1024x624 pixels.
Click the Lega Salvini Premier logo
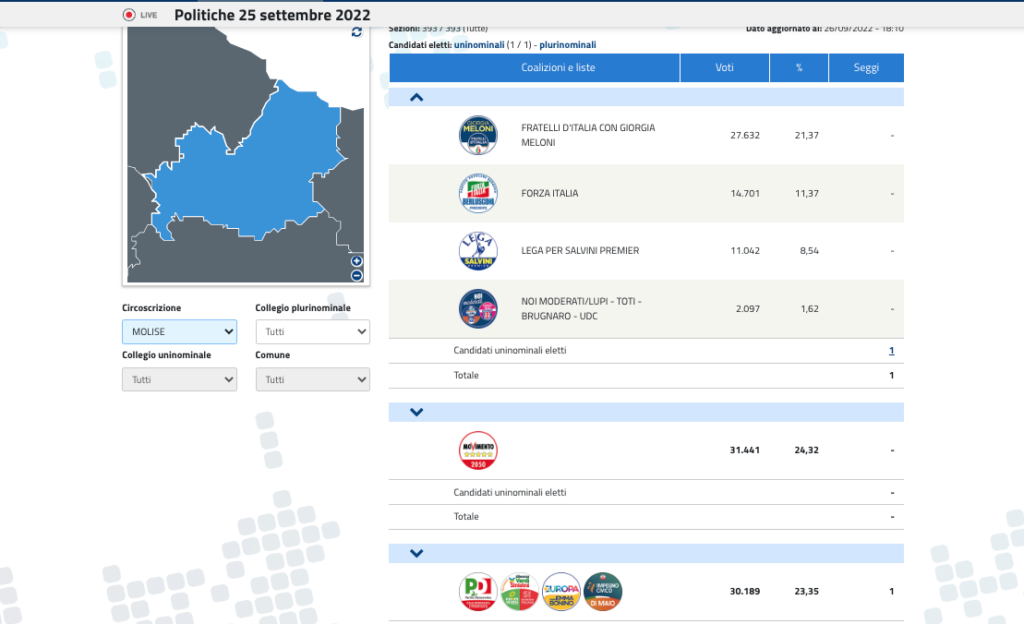[x=478, y=251]
